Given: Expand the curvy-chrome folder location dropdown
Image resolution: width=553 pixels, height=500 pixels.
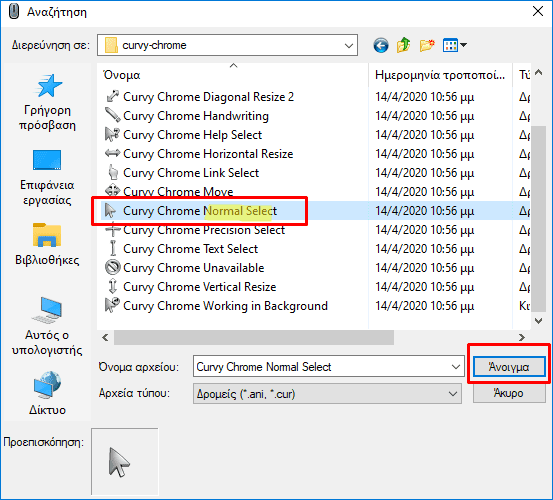Looking at the screenshot, I should pyautogui.click(x=349, y=45).
